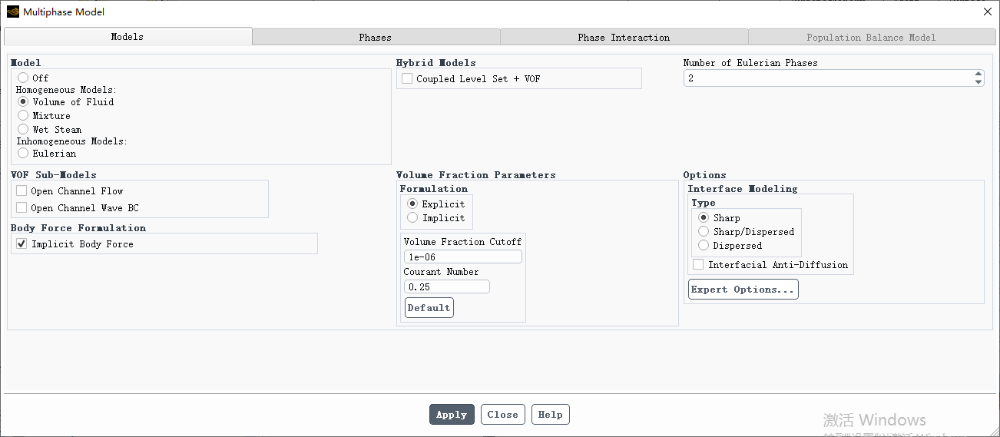Switch to the Phases tab
This screenshot has height=437, width=1000.
coord(375,37)
